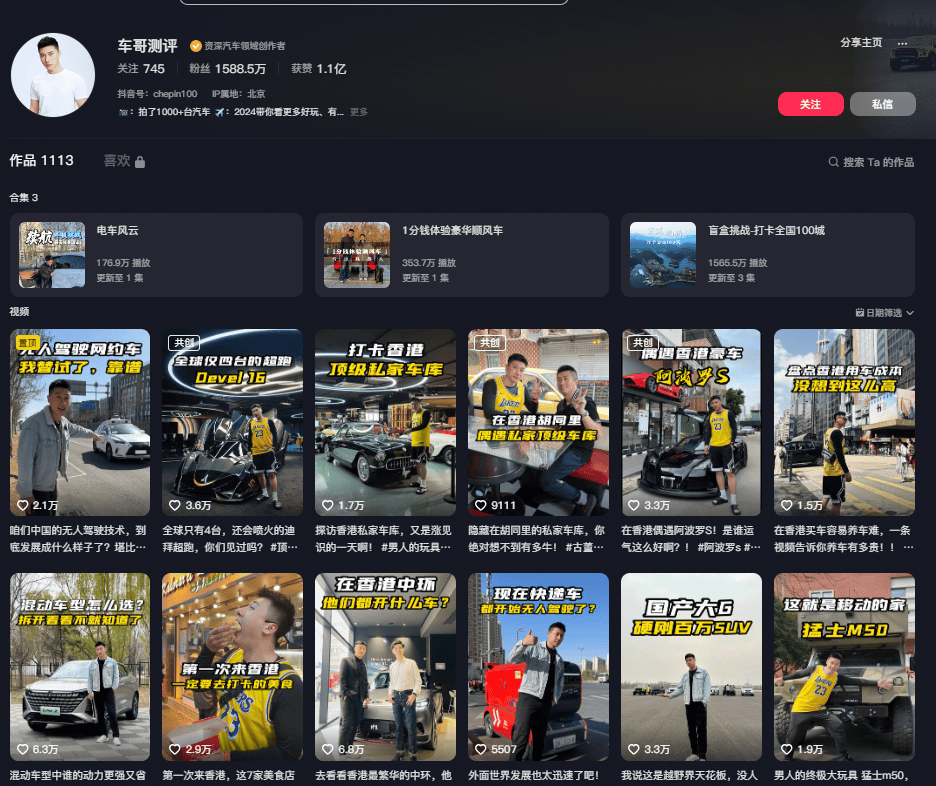Send a message via 私信 button
This screenshot has width=936, height=786.
(x=882, y=104)
